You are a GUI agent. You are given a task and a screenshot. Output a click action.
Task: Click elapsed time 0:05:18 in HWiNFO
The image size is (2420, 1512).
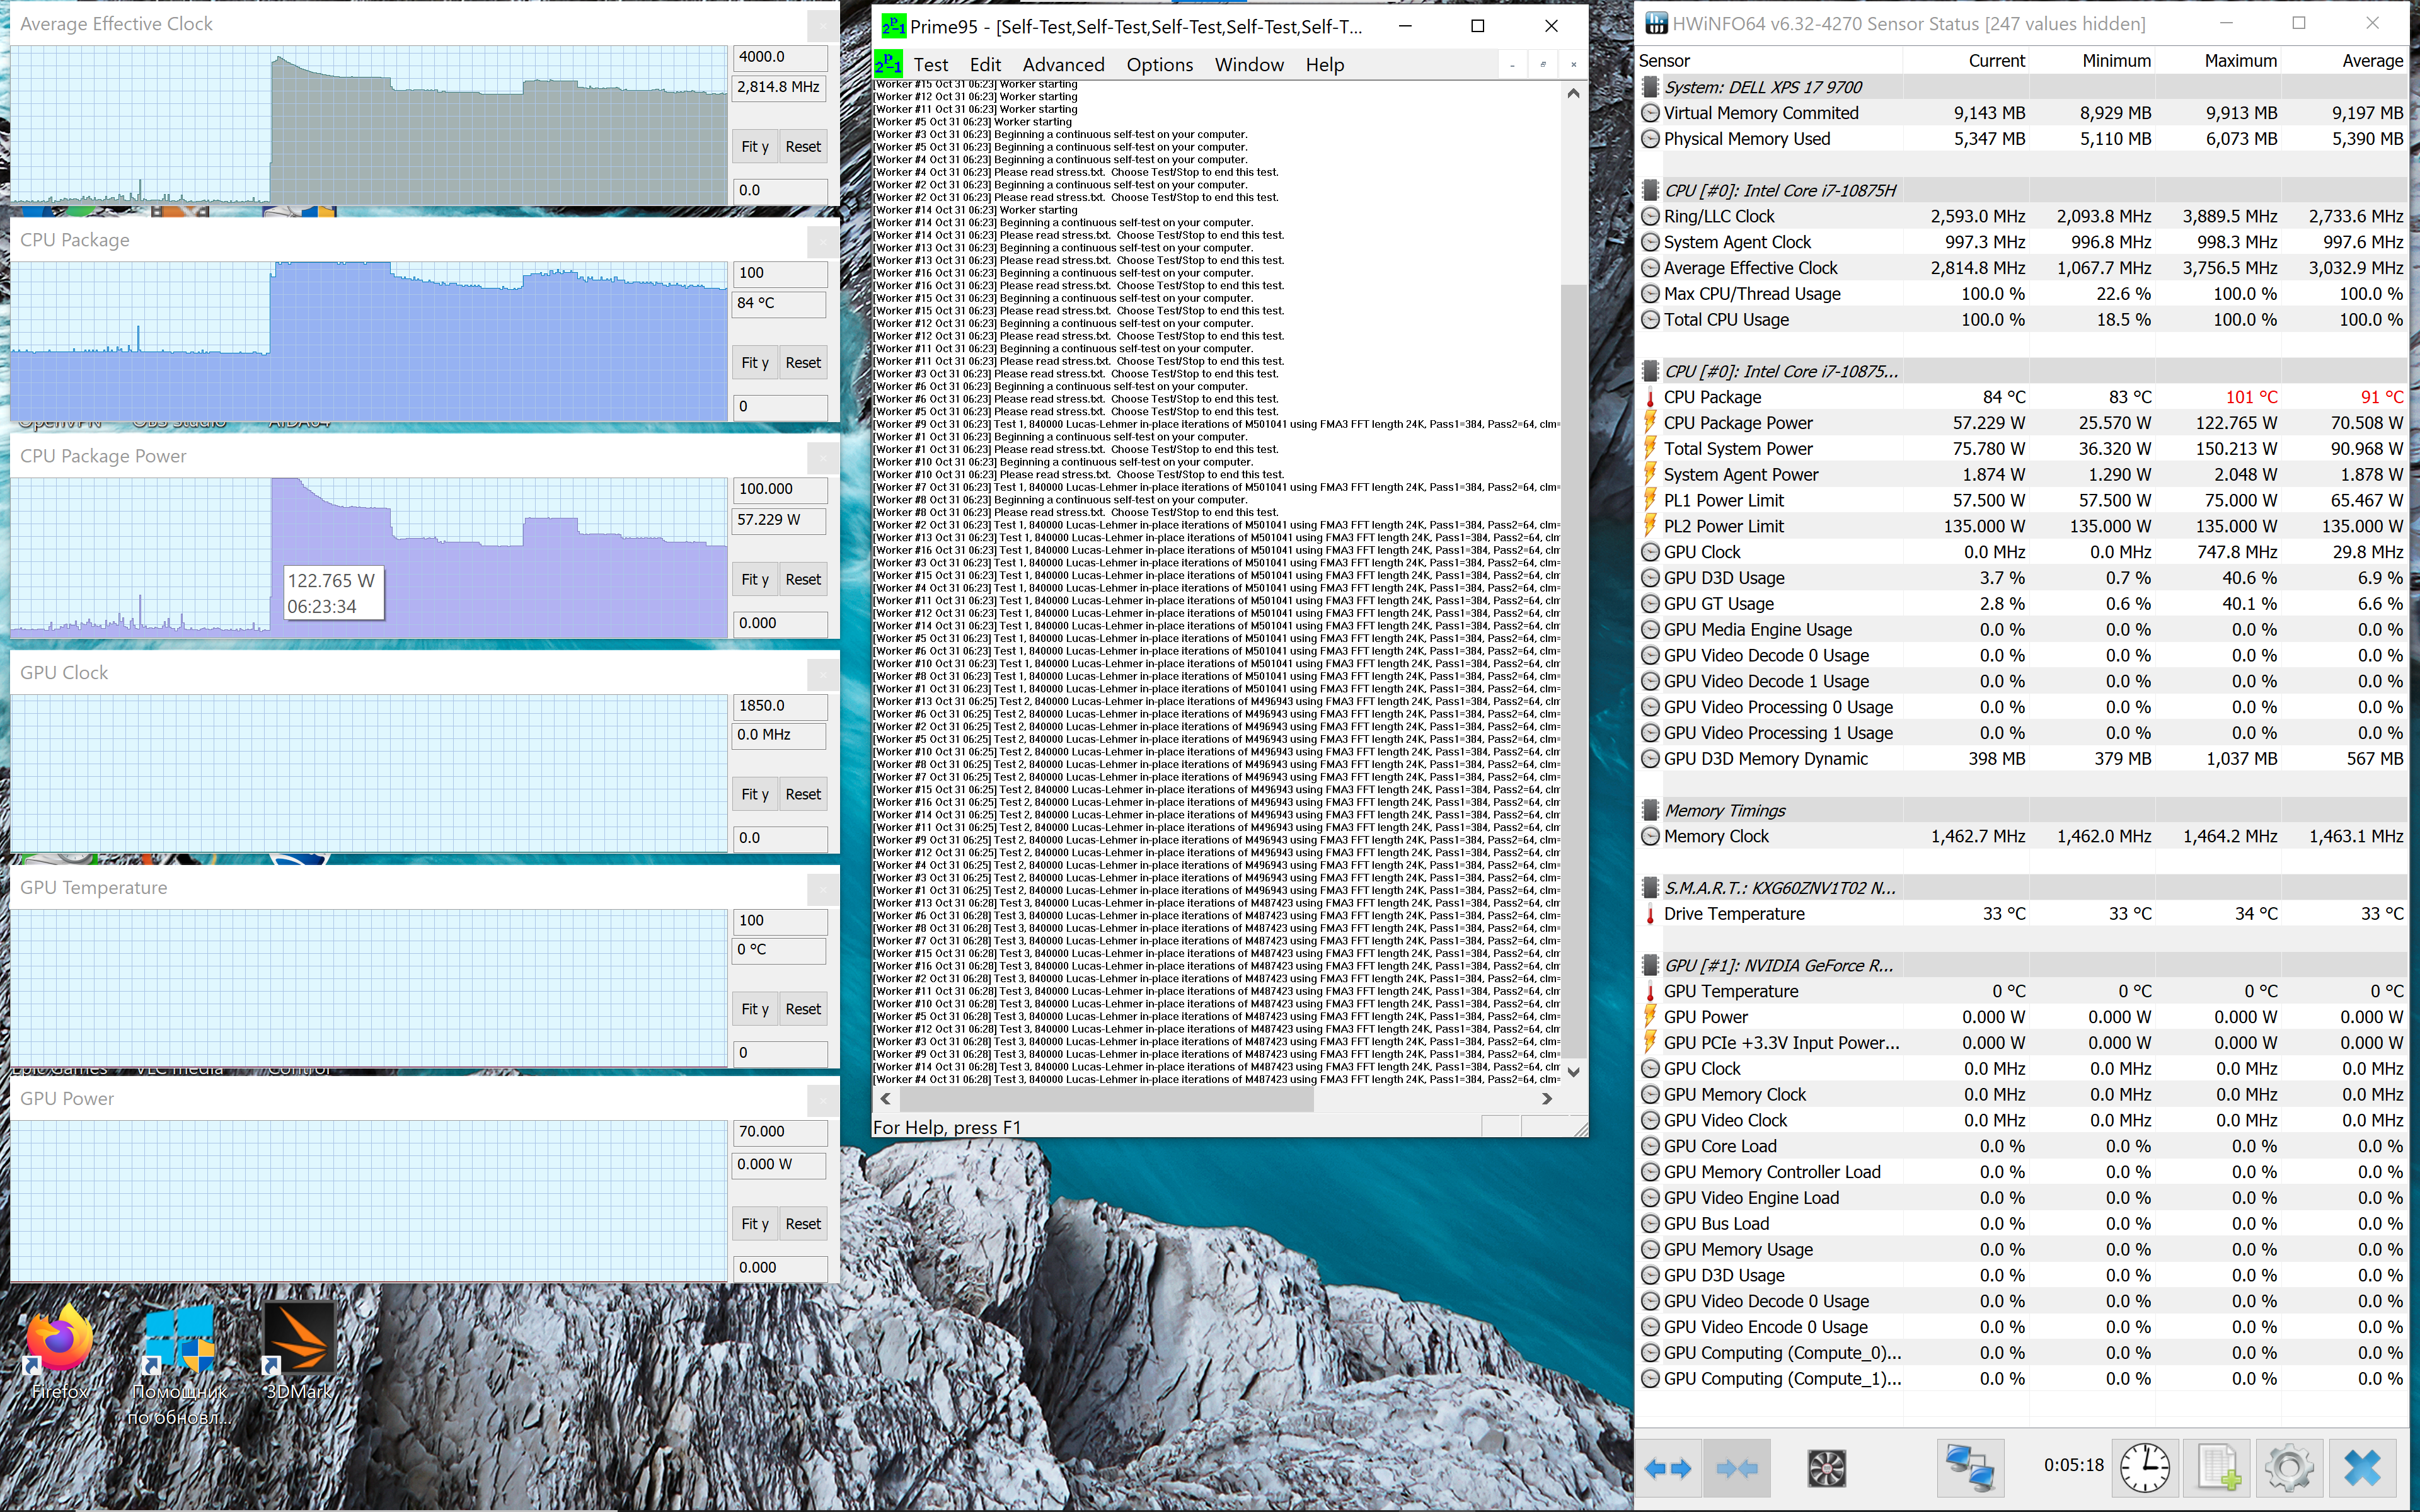pyautogui.click(x=2073, y=1465)
